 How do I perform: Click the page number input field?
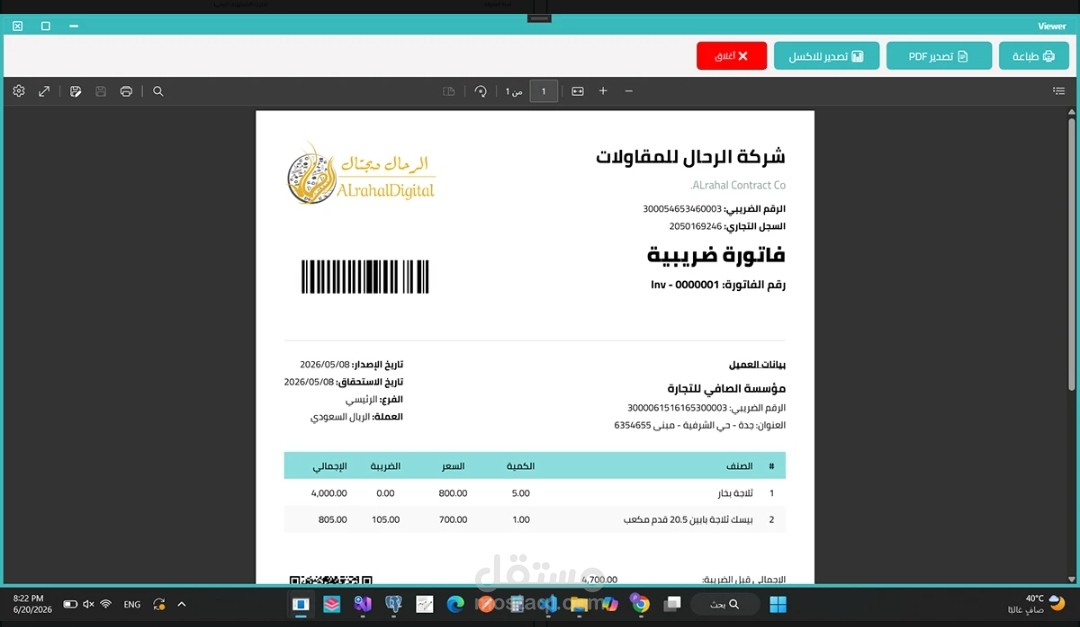click(543, 91)
